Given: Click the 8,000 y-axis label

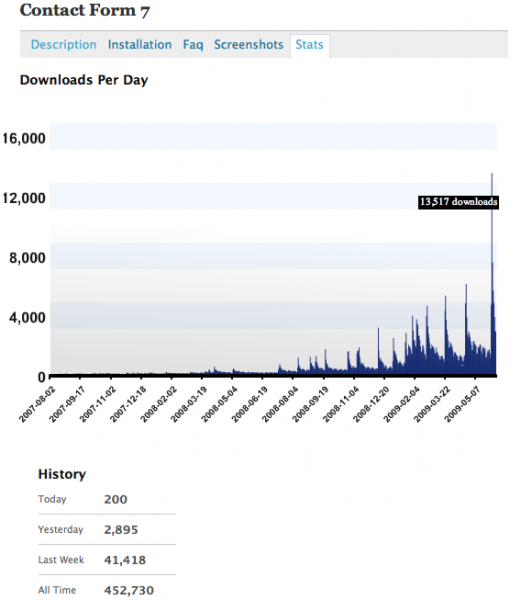Looking at the screenshot, I should coord(27,258).
